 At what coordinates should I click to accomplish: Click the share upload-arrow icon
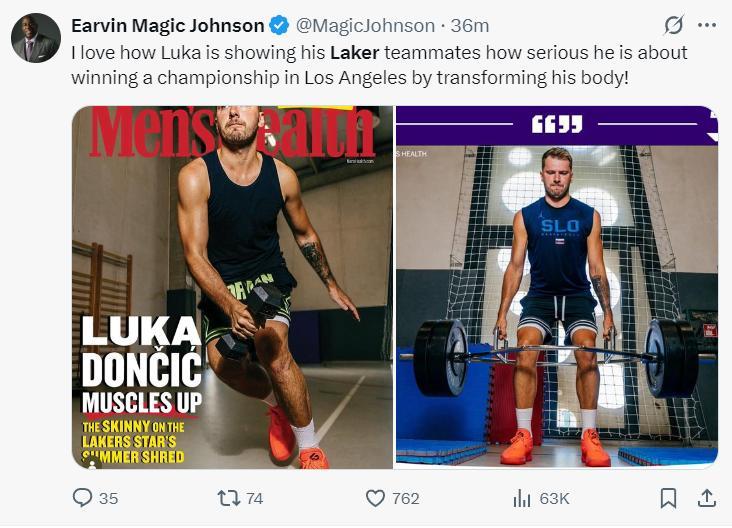(x=706, y=497)
